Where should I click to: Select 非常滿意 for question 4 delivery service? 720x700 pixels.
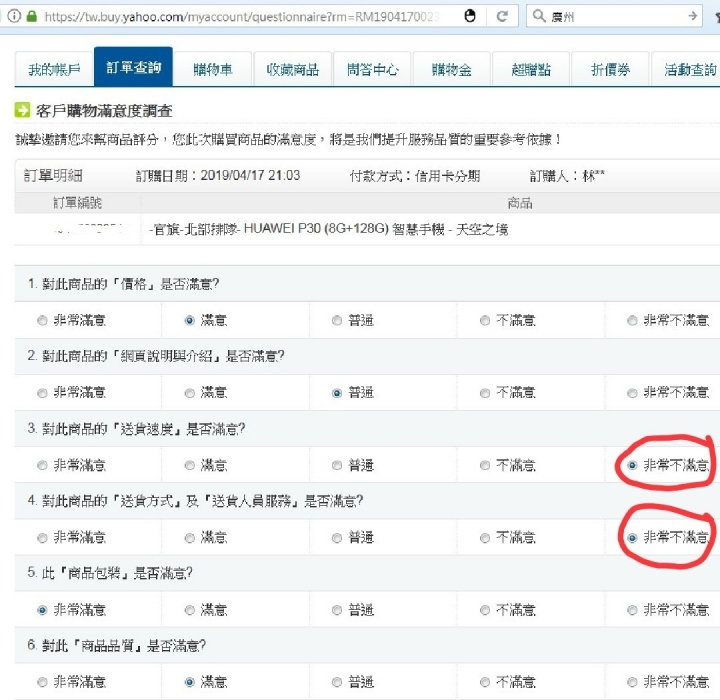coord(42,537)
